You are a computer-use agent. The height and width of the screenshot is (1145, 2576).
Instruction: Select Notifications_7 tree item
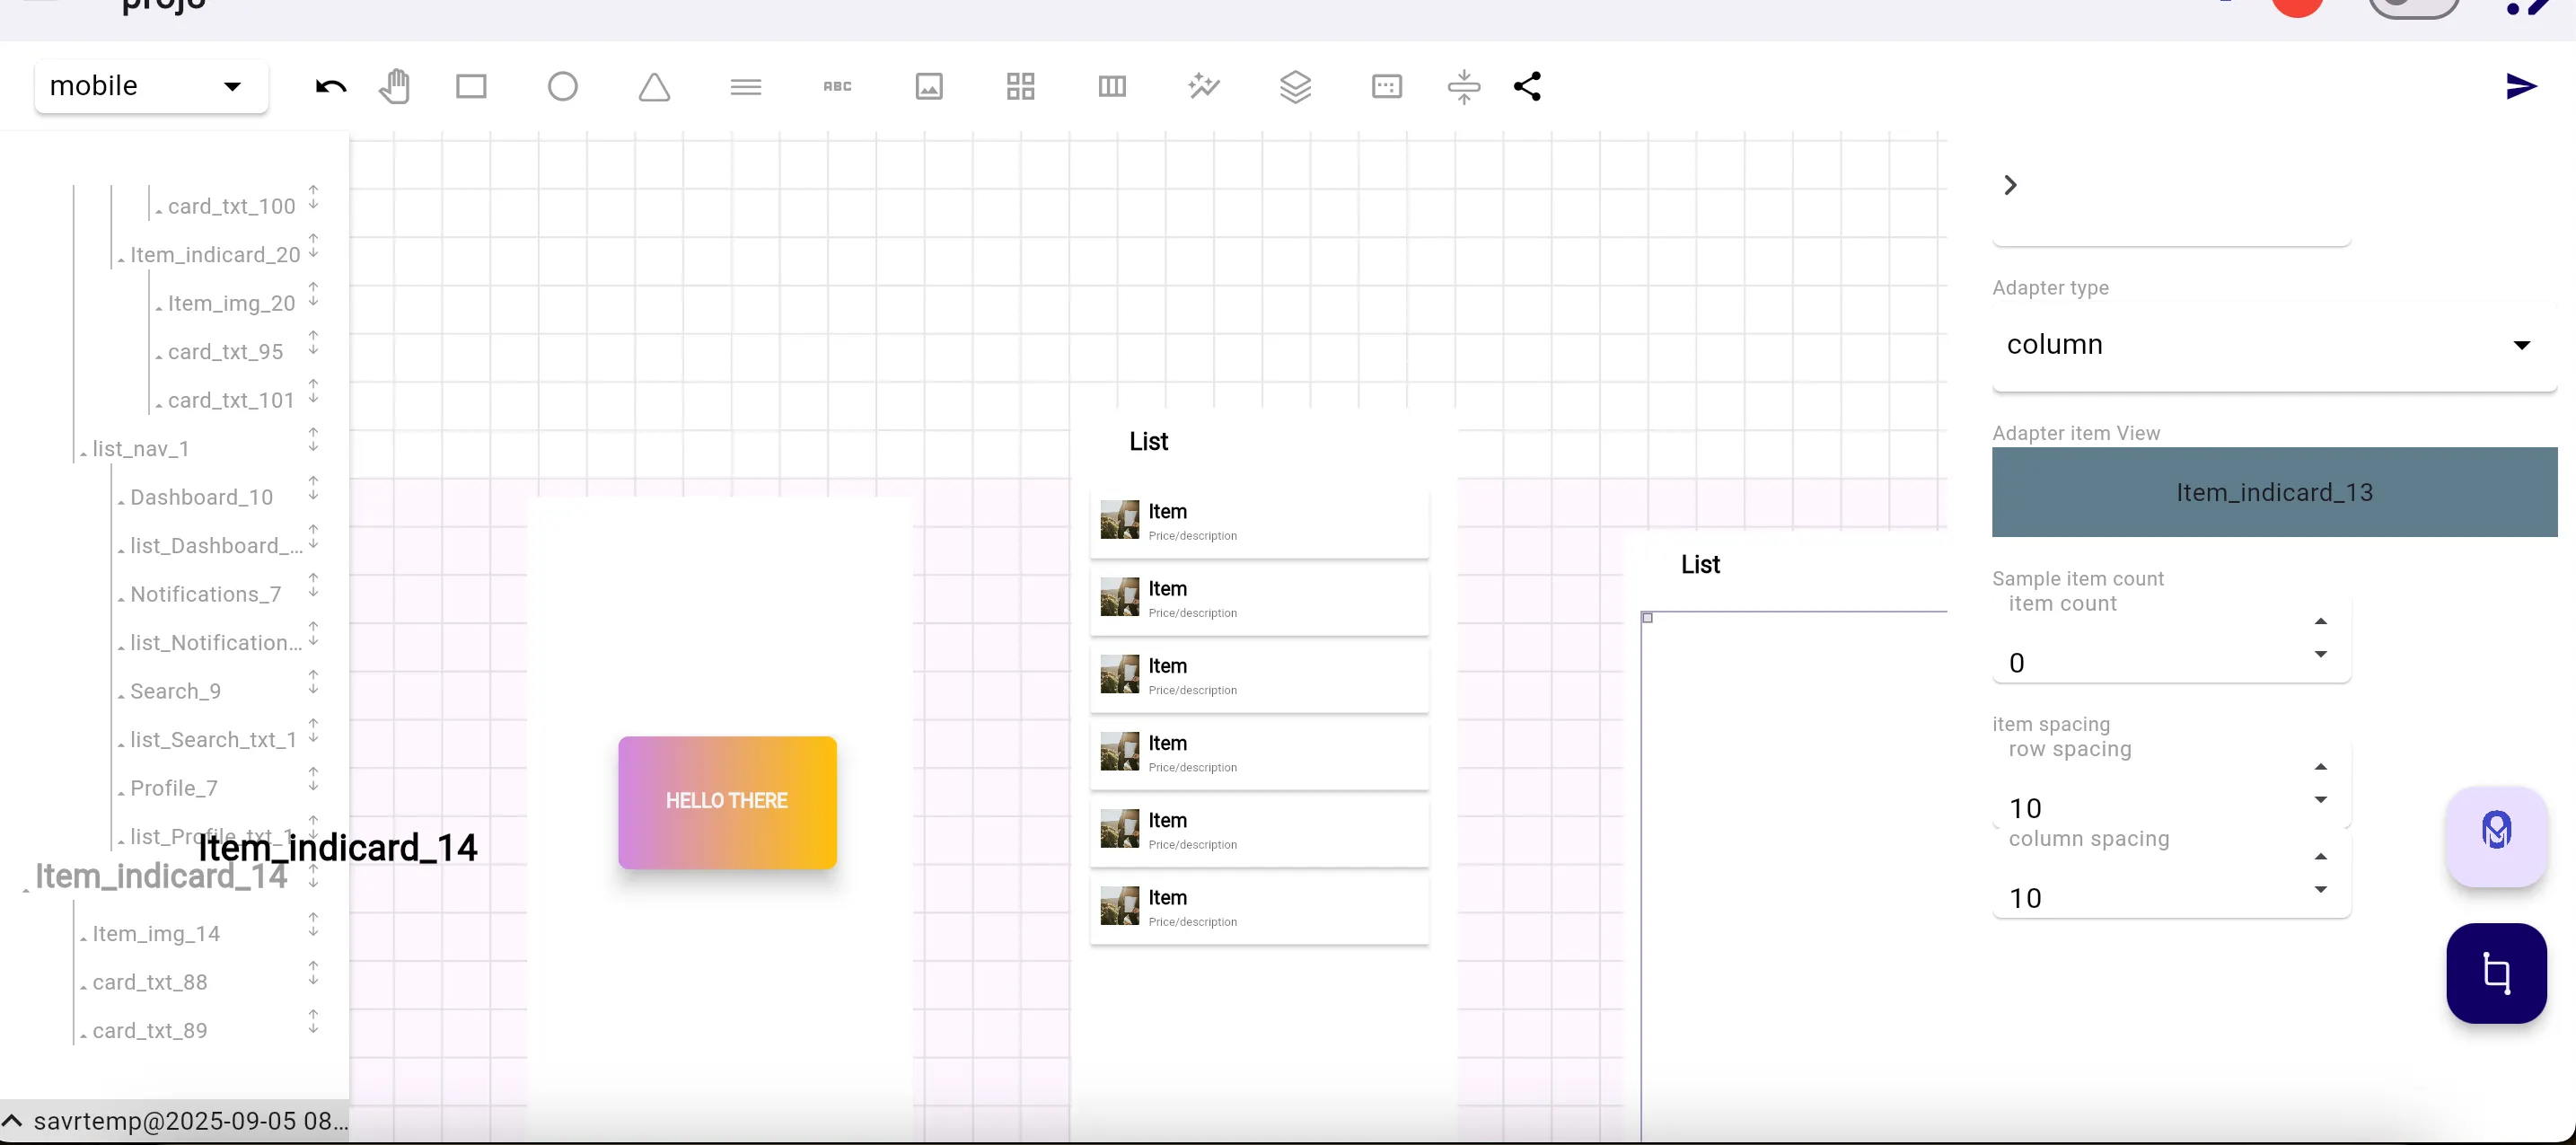click(x=205, y=594)
